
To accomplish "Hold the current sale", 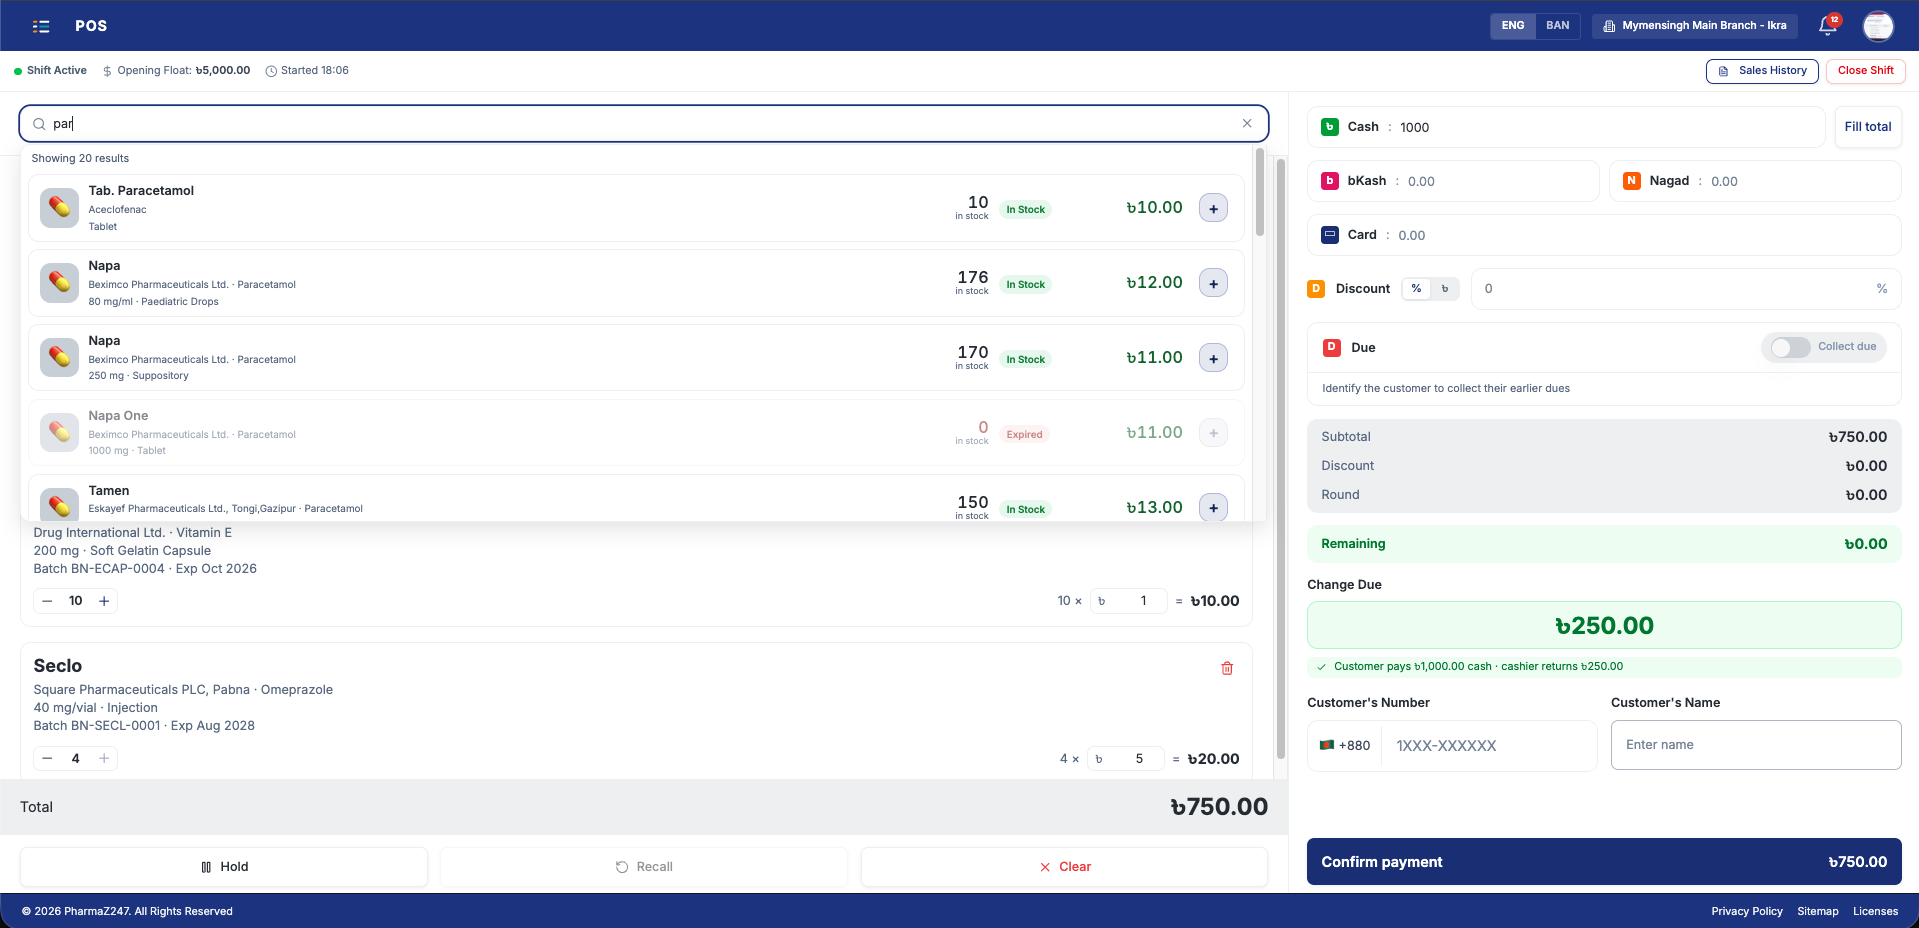I will [224, 867].
